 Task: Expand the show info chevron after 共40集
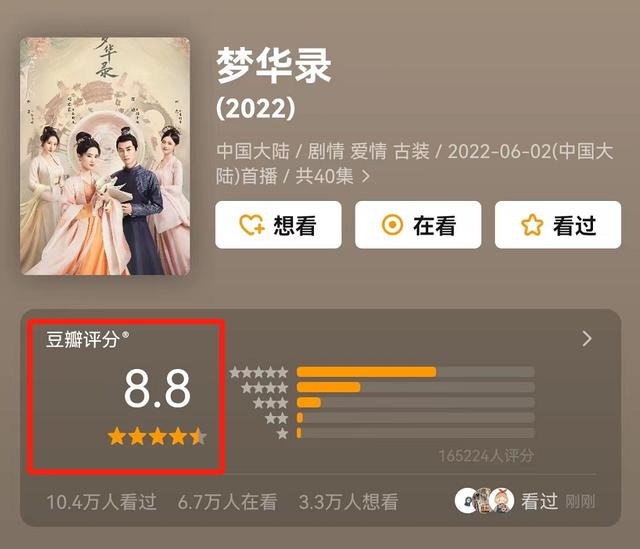[x=366, y=176]
